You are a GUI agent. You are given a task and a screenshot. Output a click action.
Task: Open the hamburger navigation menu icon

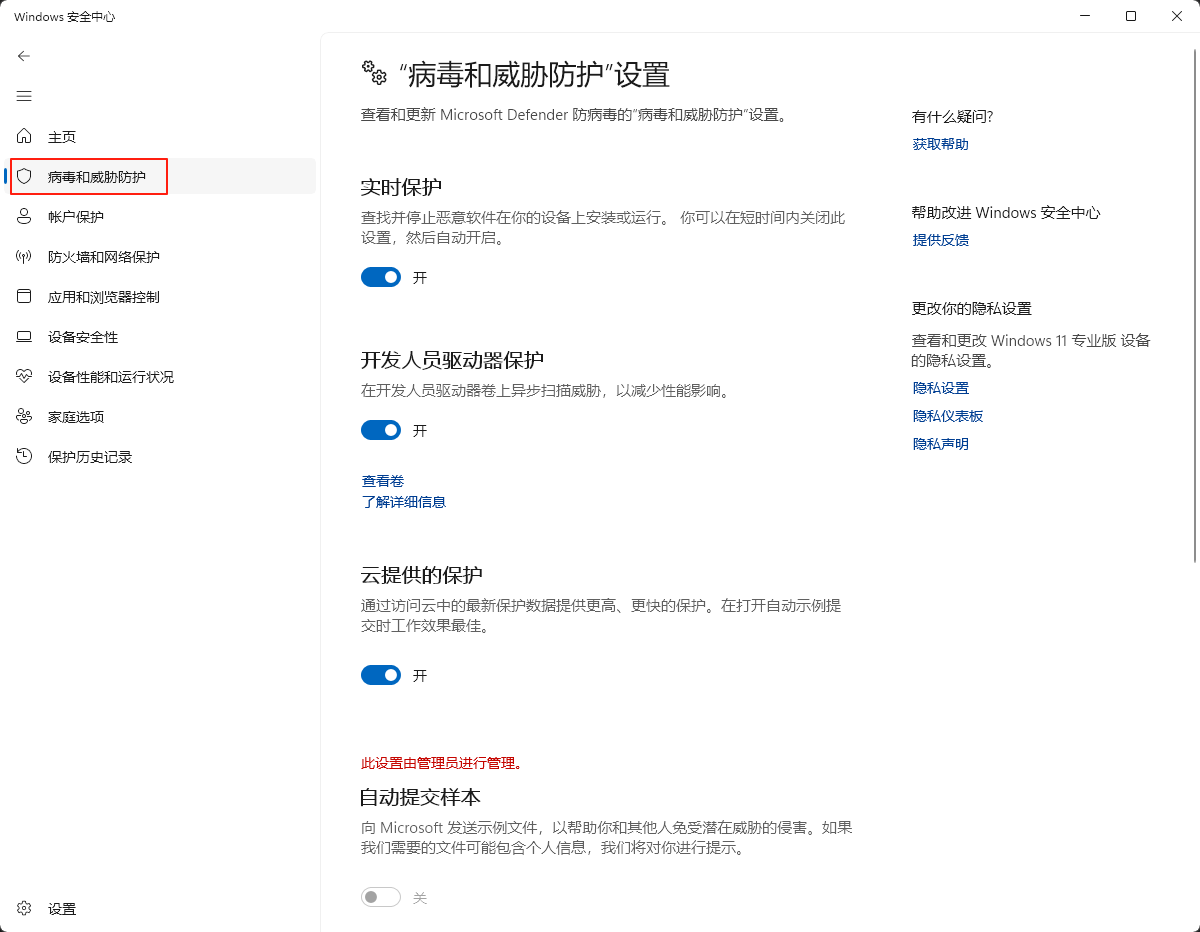(x=24, y=96)
